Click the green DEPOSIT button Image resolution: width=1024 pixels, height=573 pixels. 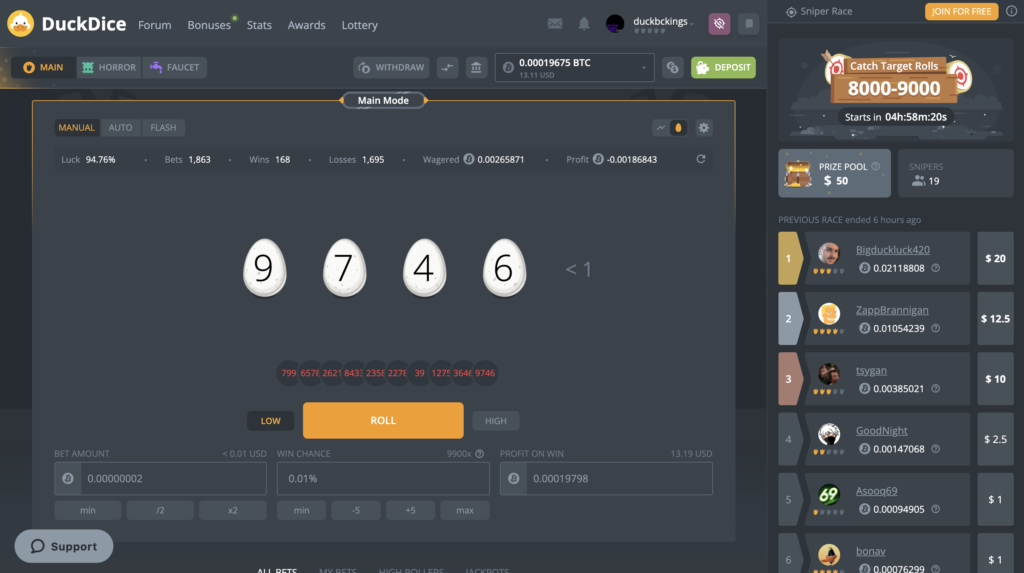coord(724,67)
